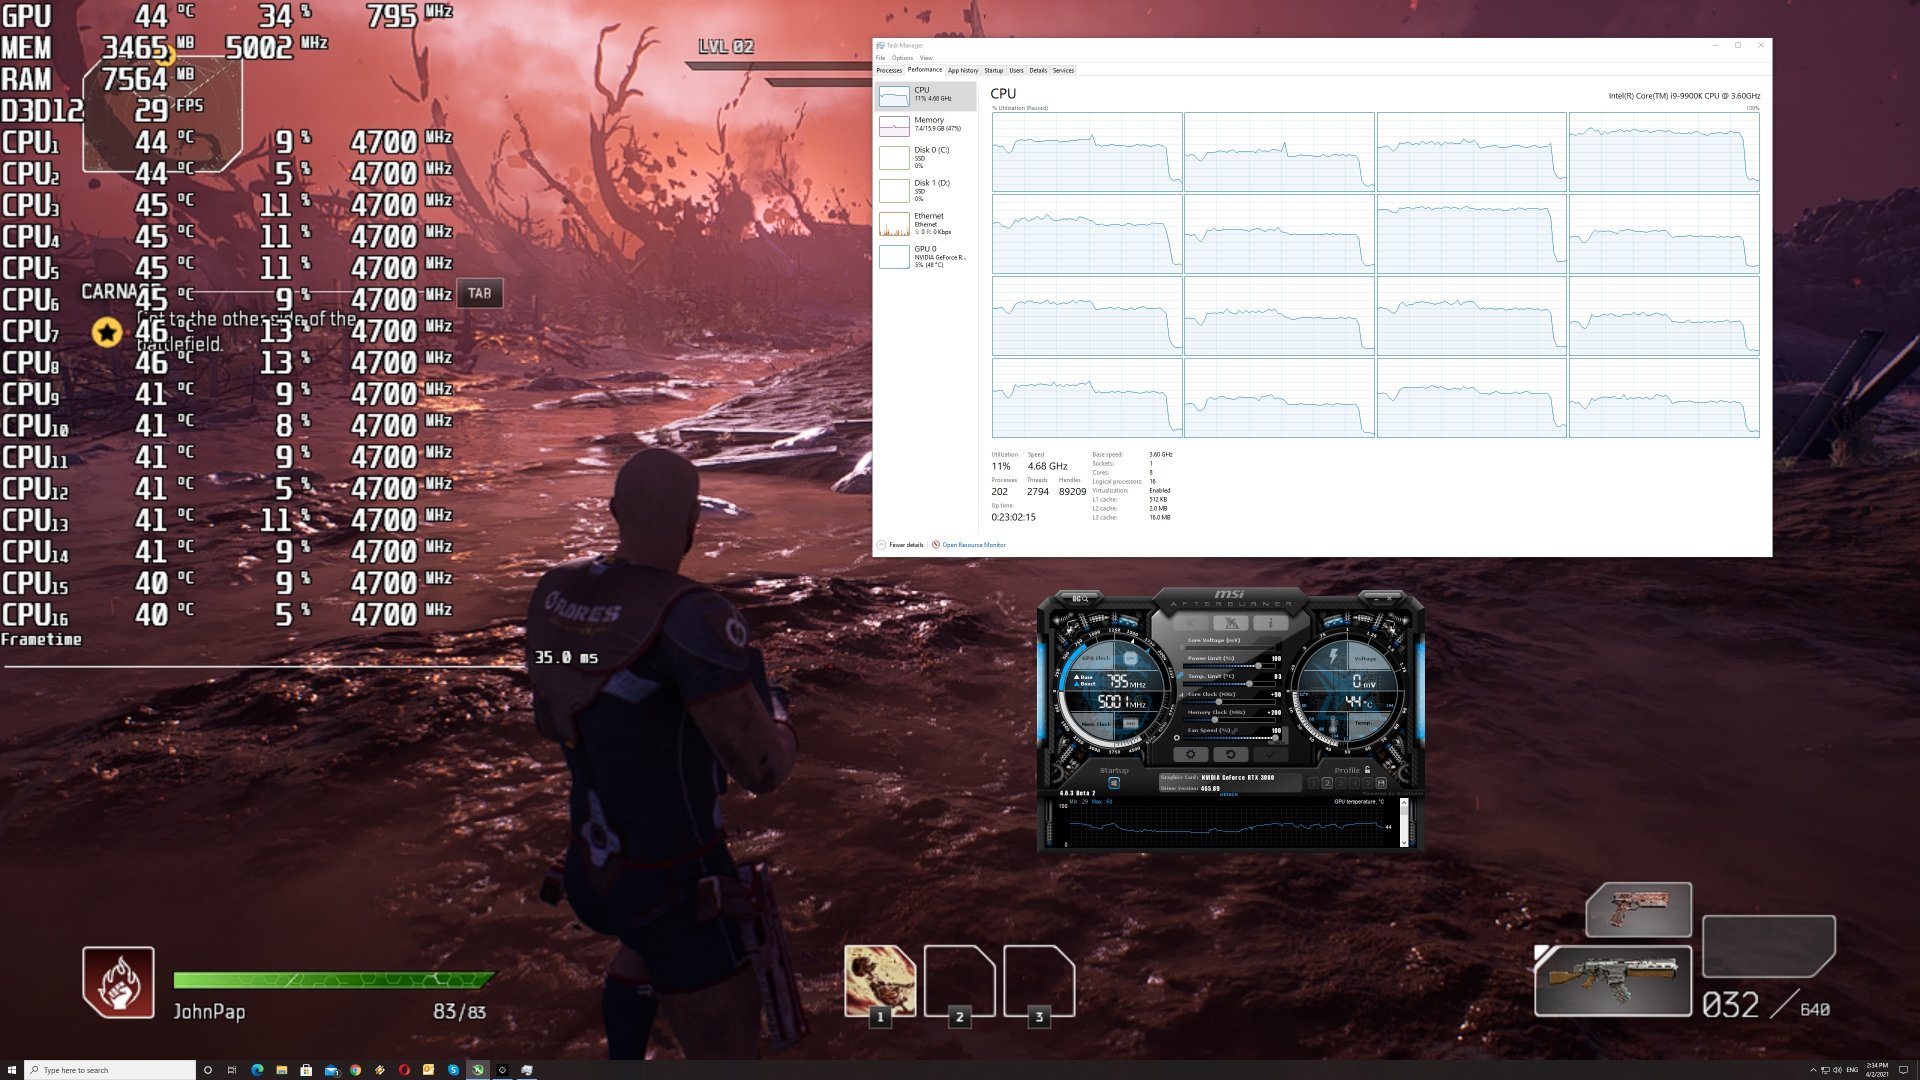Click the Core Clock slider handle
The height and width of the screenshot is (1080, 1920).
click(1219, 702)
